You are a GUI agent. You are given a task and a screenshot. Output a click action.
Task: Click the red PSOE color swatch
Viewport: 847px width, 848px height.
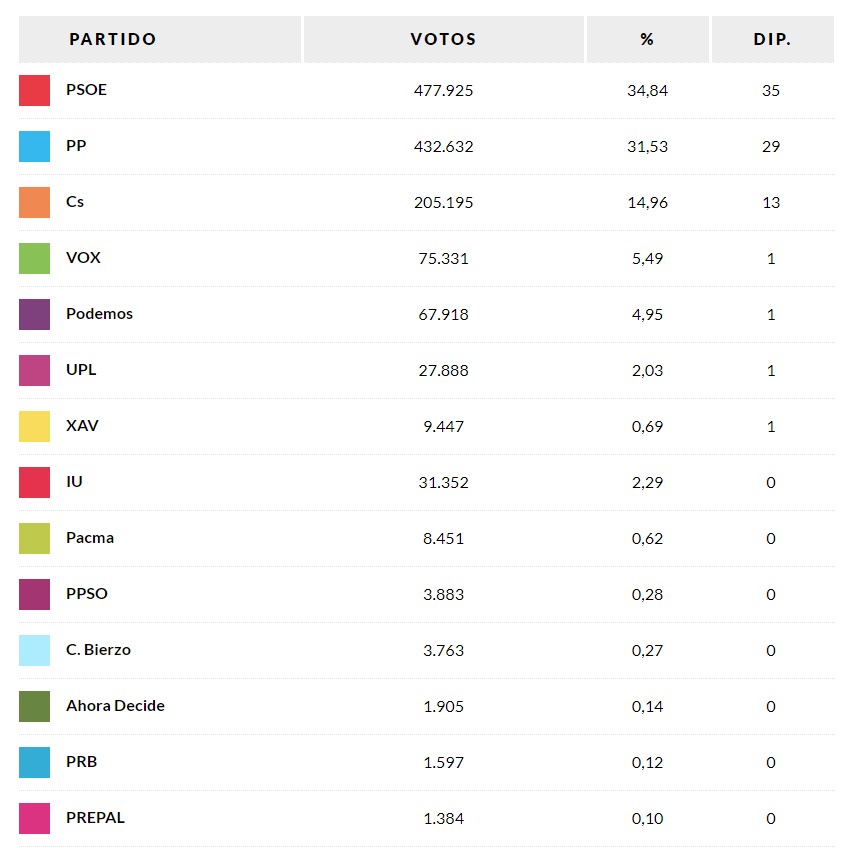tap(34, 90)
